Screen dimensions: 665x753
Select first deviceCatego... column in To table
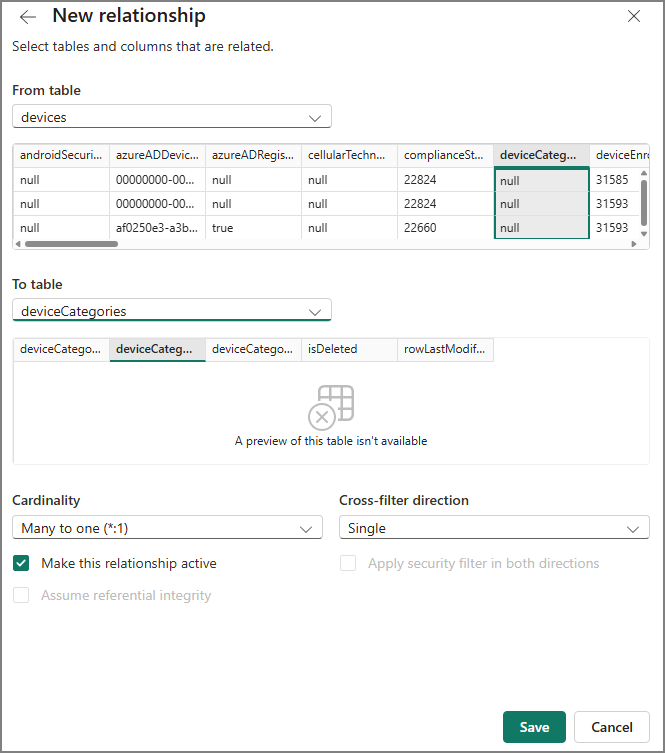[x=61, y=349]
